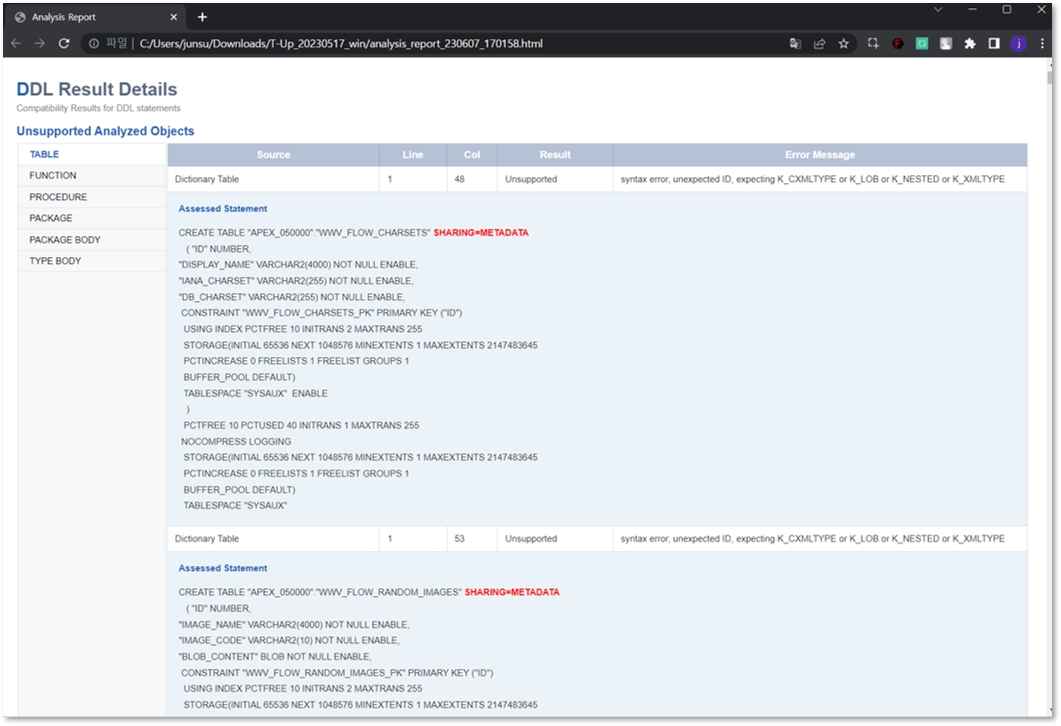Screen dimensions: 1061x726
Task: Open the share page icon
Action: pos(819,44)
